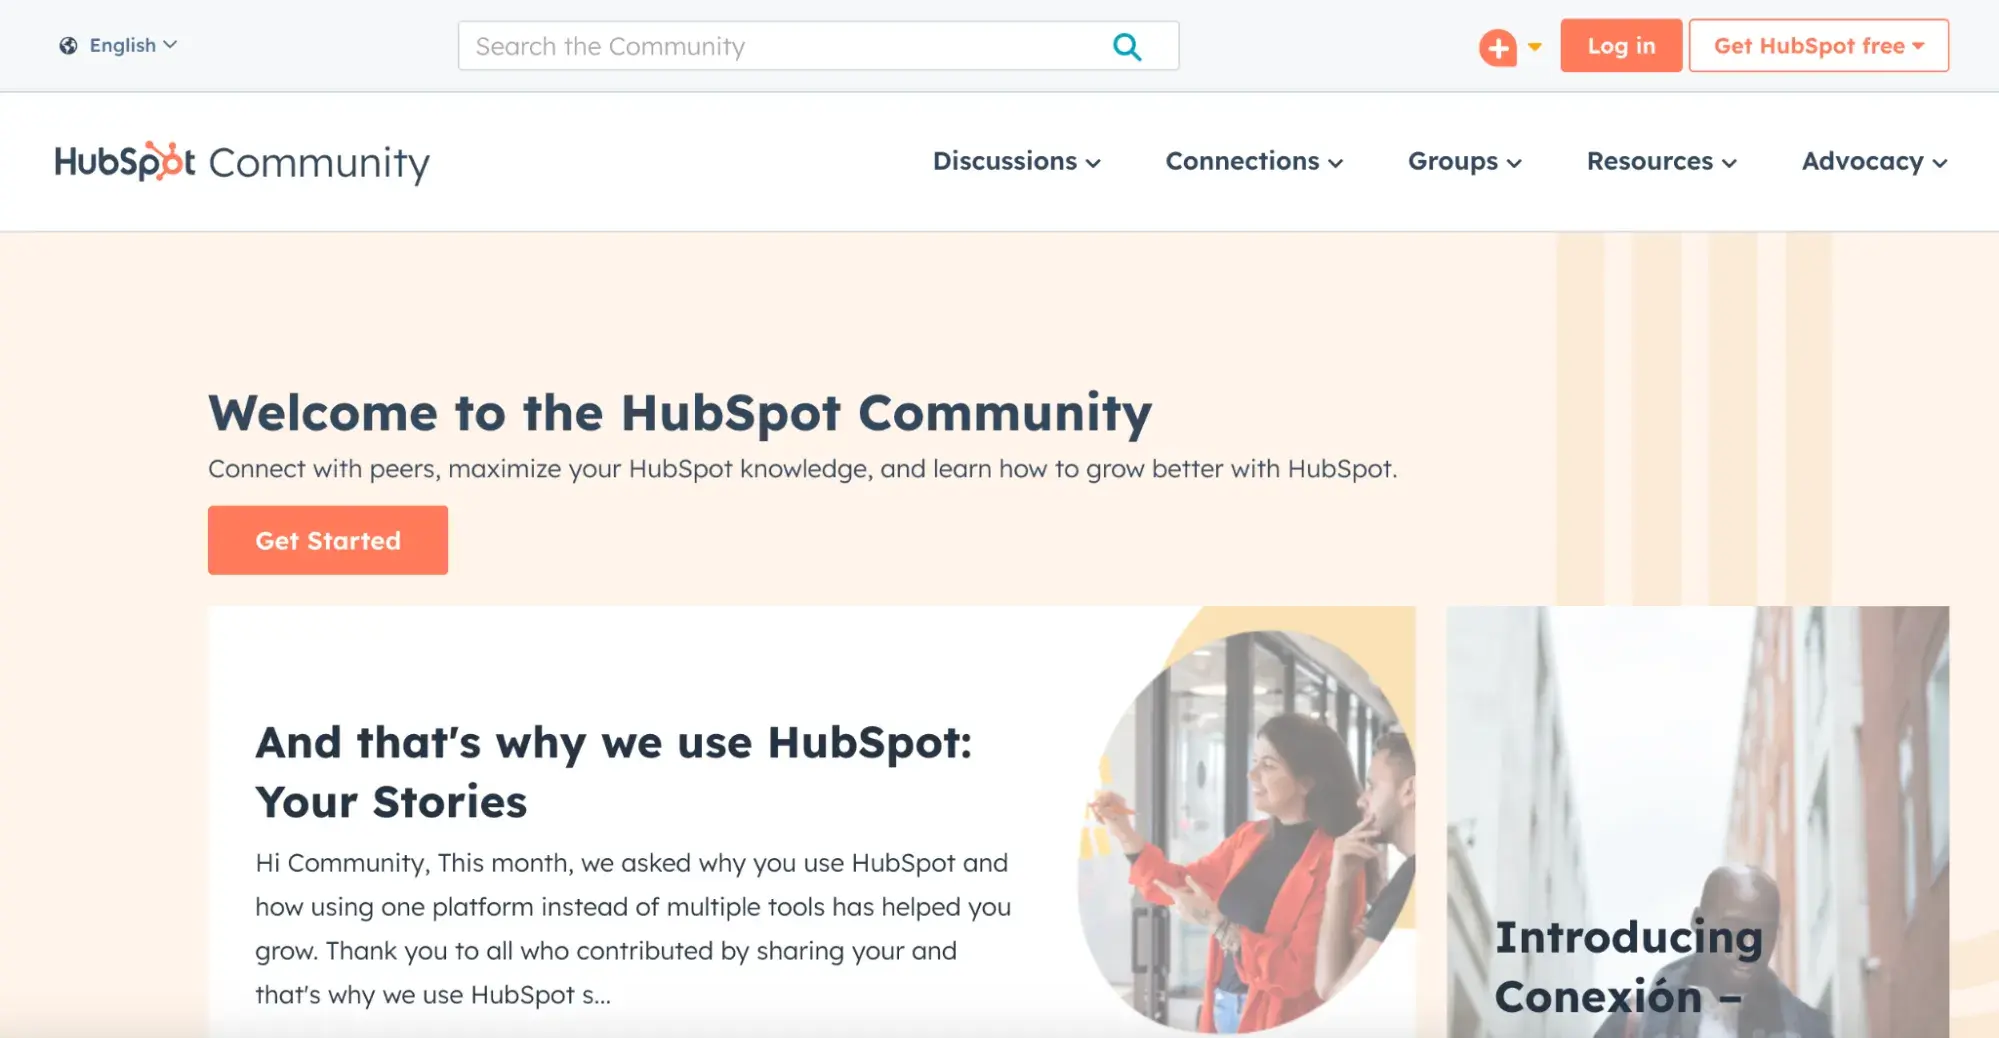Click the HubSpot Community logo
This screenshot has height=1038, width=1999.
[x=242, y=162]
